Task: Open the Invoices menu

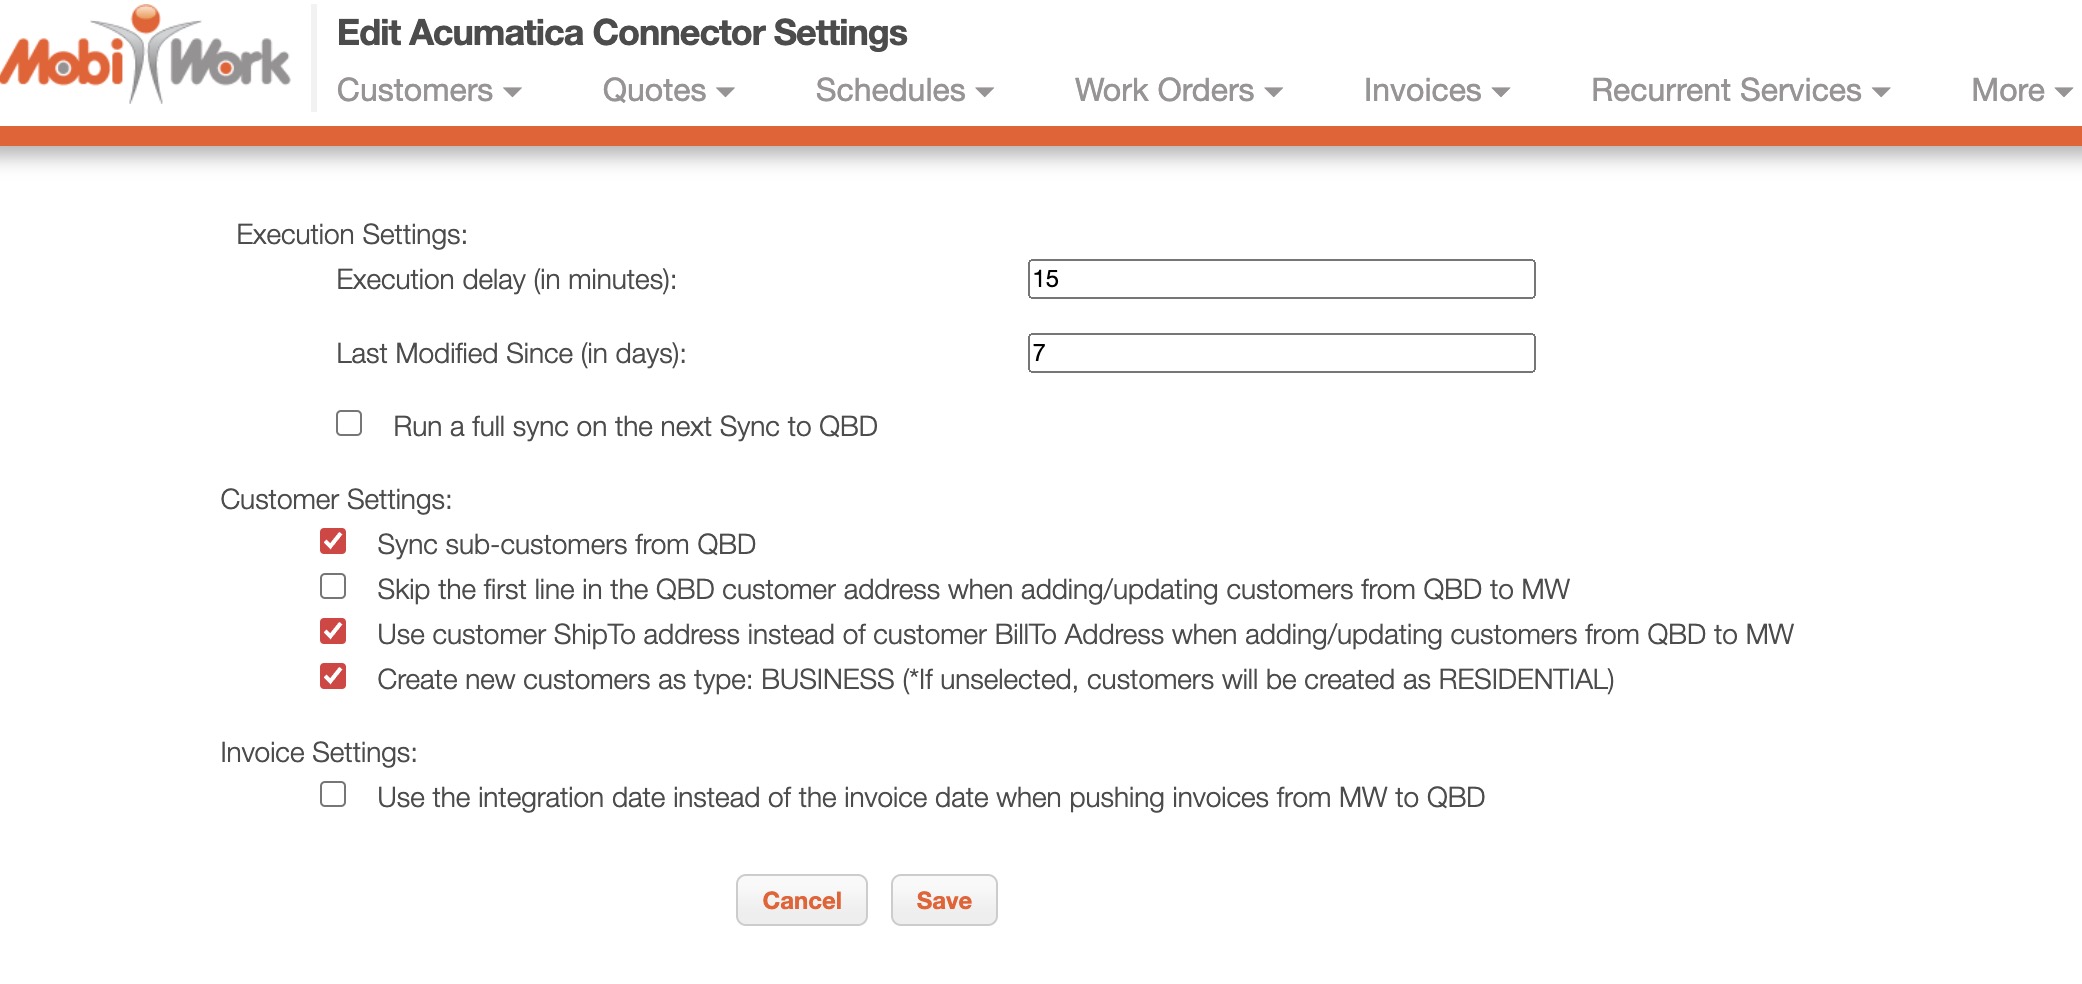Action: (x=1435, y=91)
